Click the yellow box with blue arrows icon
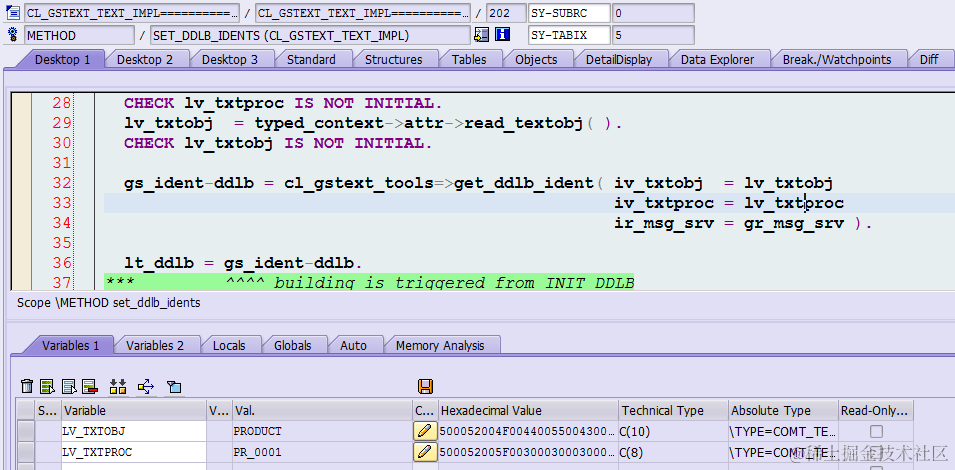The width and height of the screenshot is (955, 470). (146, 386)
